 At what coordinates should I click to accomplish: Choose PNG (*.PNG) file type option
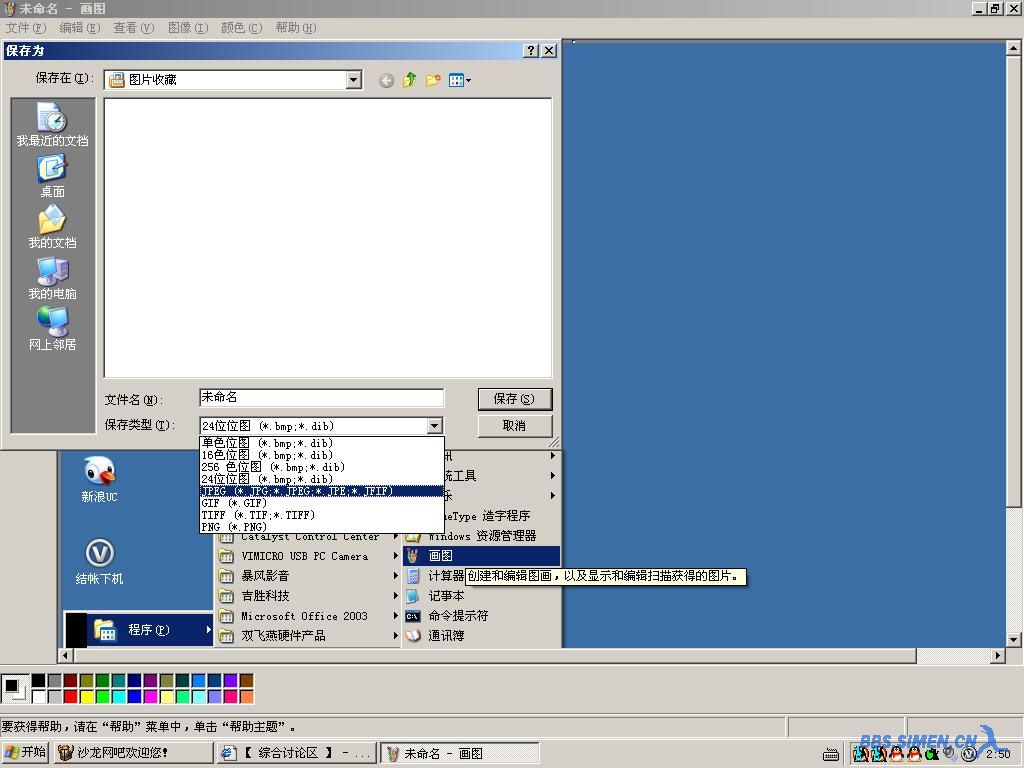[321, 527]
